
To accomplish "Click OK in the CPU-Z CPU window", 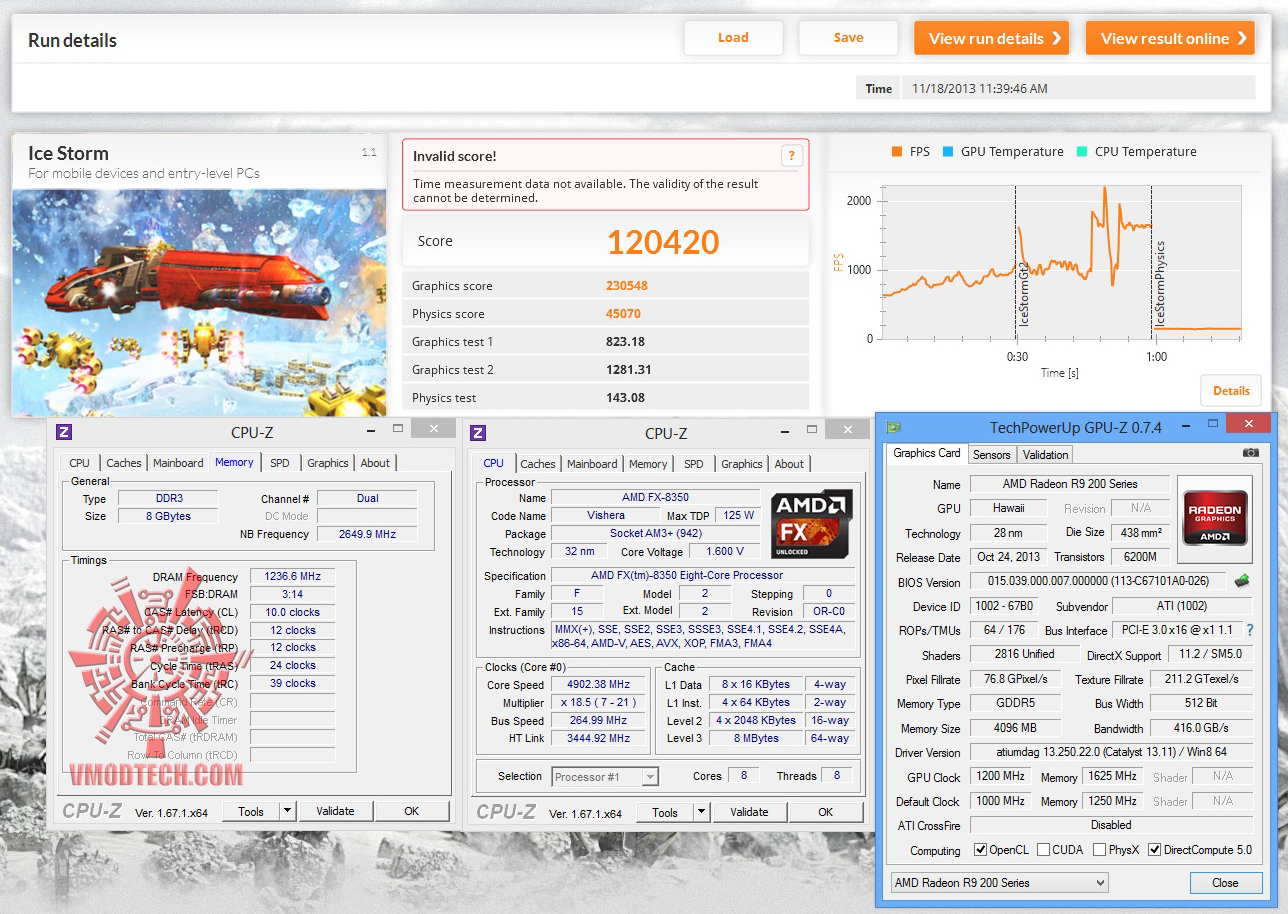I will pyautogui.click(x=825, y=812).
